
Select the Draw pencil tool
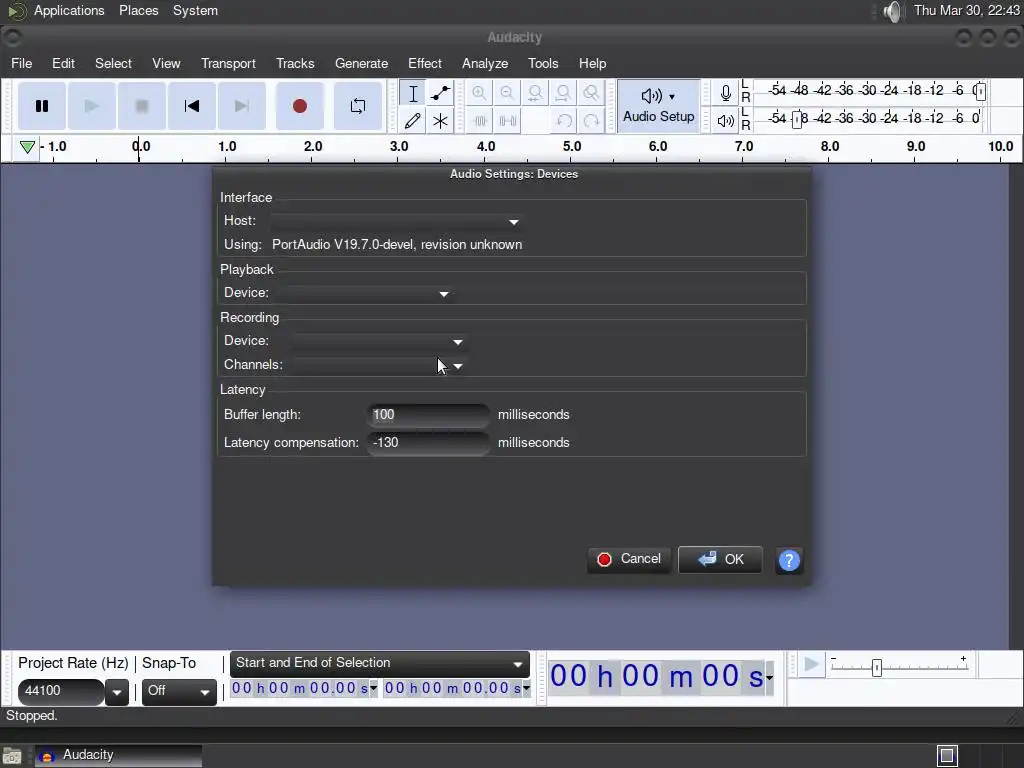coord(413,121)
